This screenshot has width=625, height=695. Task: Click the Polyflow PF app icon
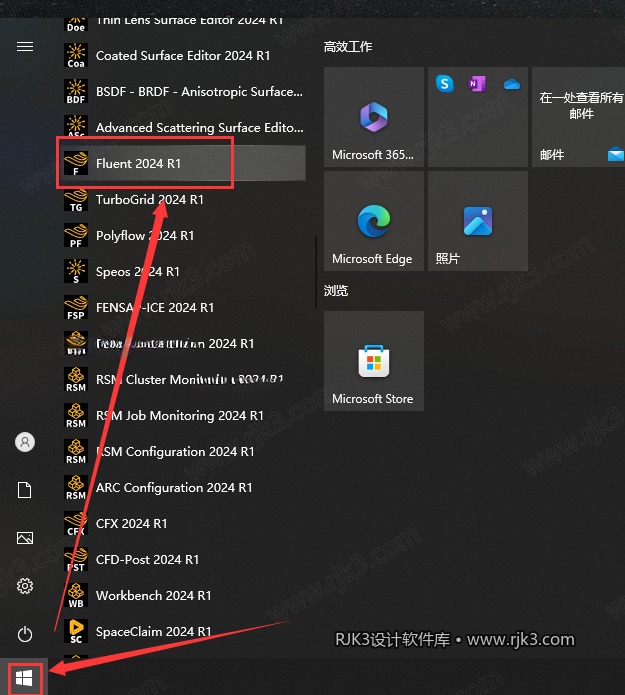coord(76,235)
